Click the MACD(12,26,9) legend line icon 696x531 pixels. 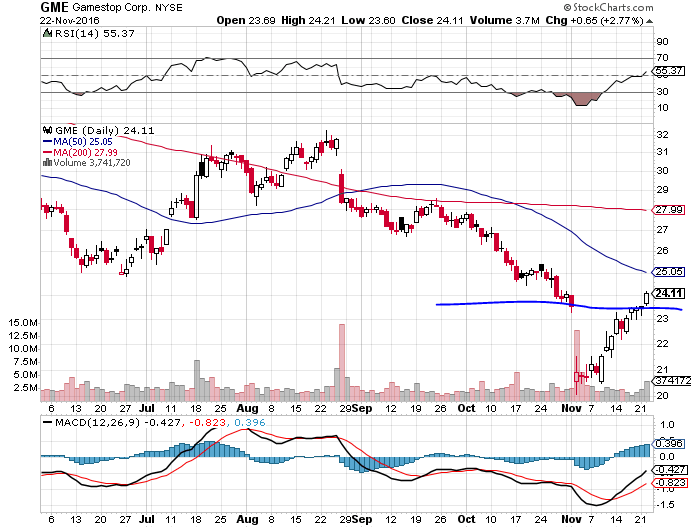(48, 423)
